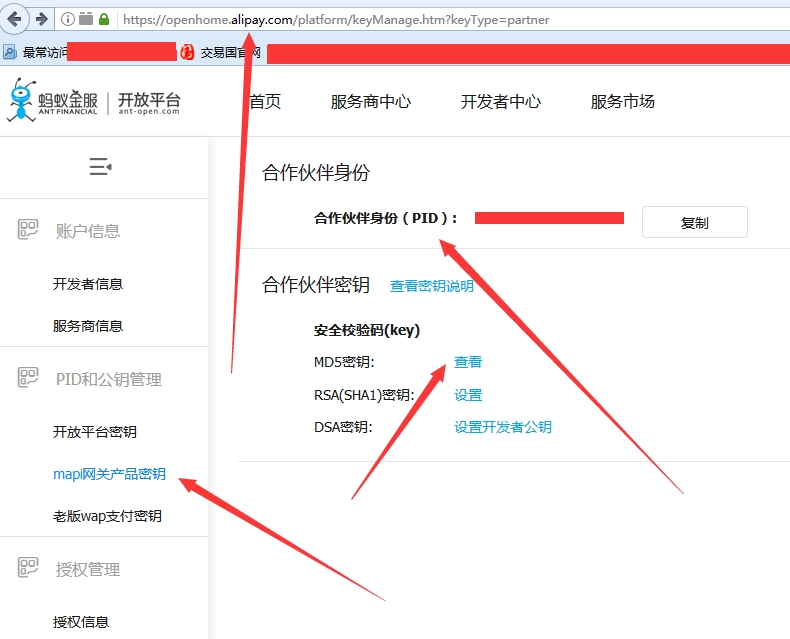Open 服务商中心 navigation item

point(371,101)
